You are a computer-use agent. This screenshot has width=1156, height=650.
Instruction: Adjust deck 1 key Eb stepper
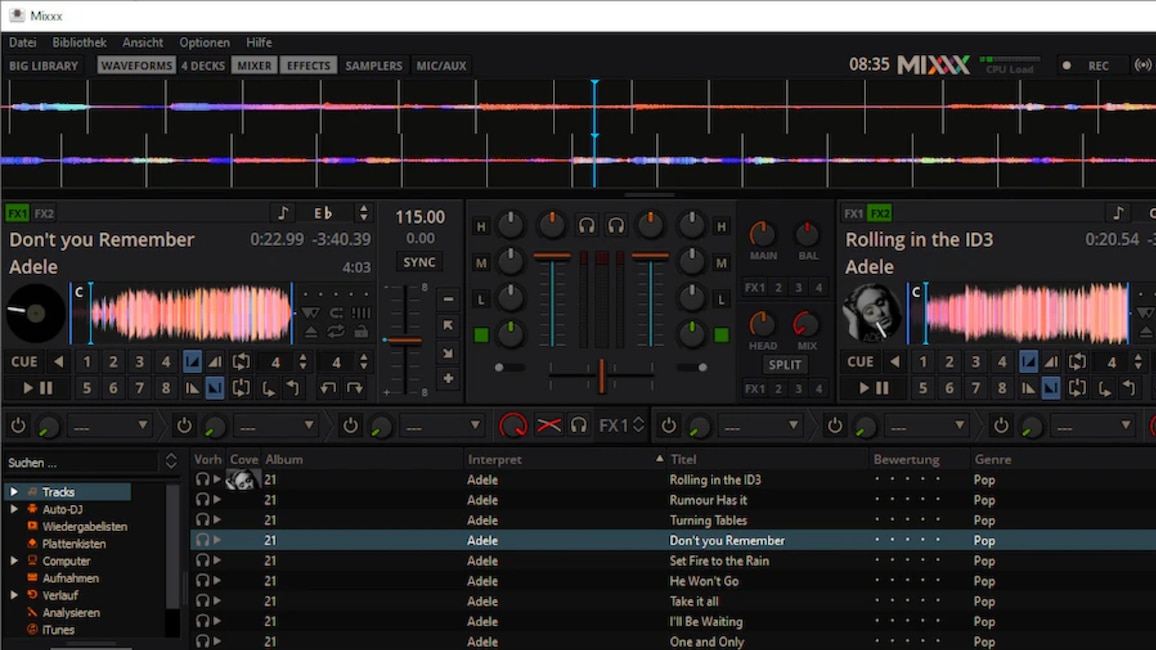363,214
